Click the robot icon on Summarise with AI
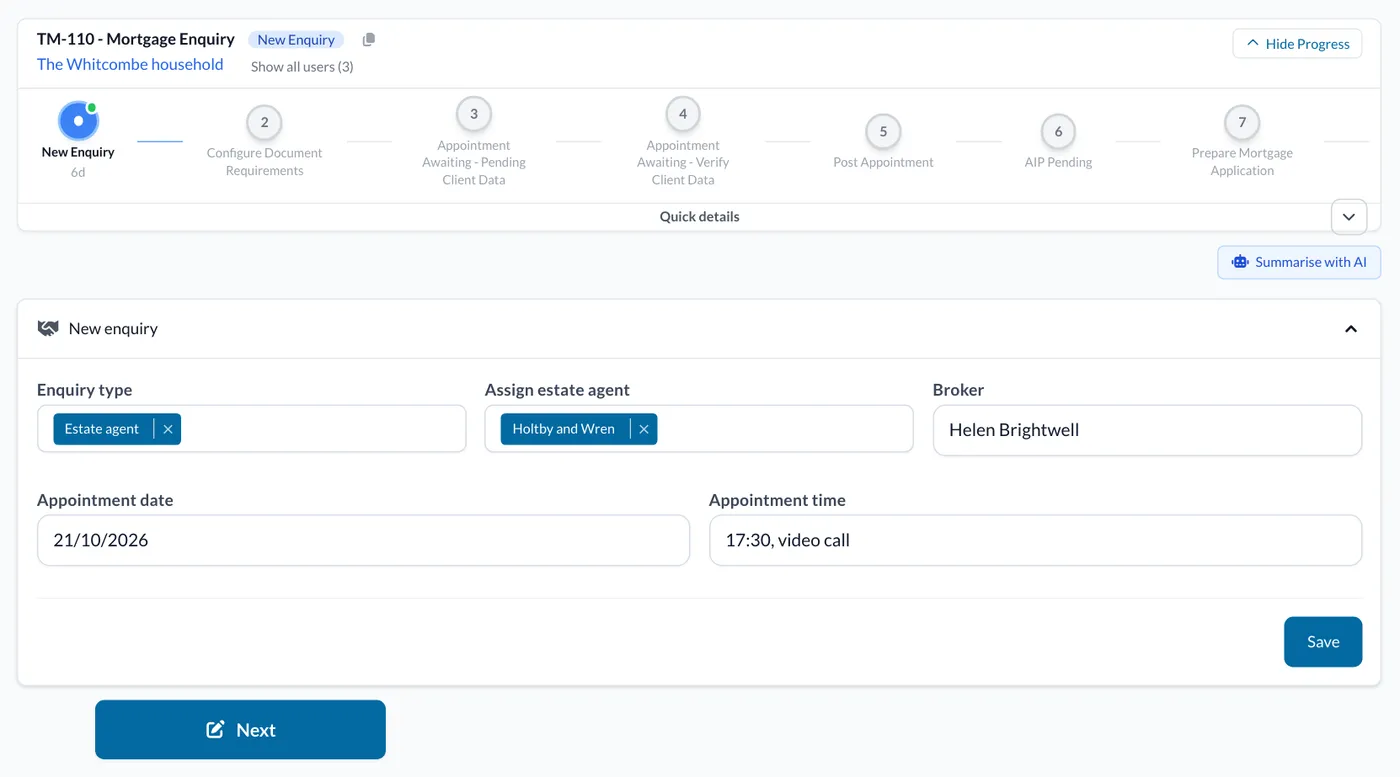The height and width of the screenshot is (777, 1400). (x=1240, y=262)
